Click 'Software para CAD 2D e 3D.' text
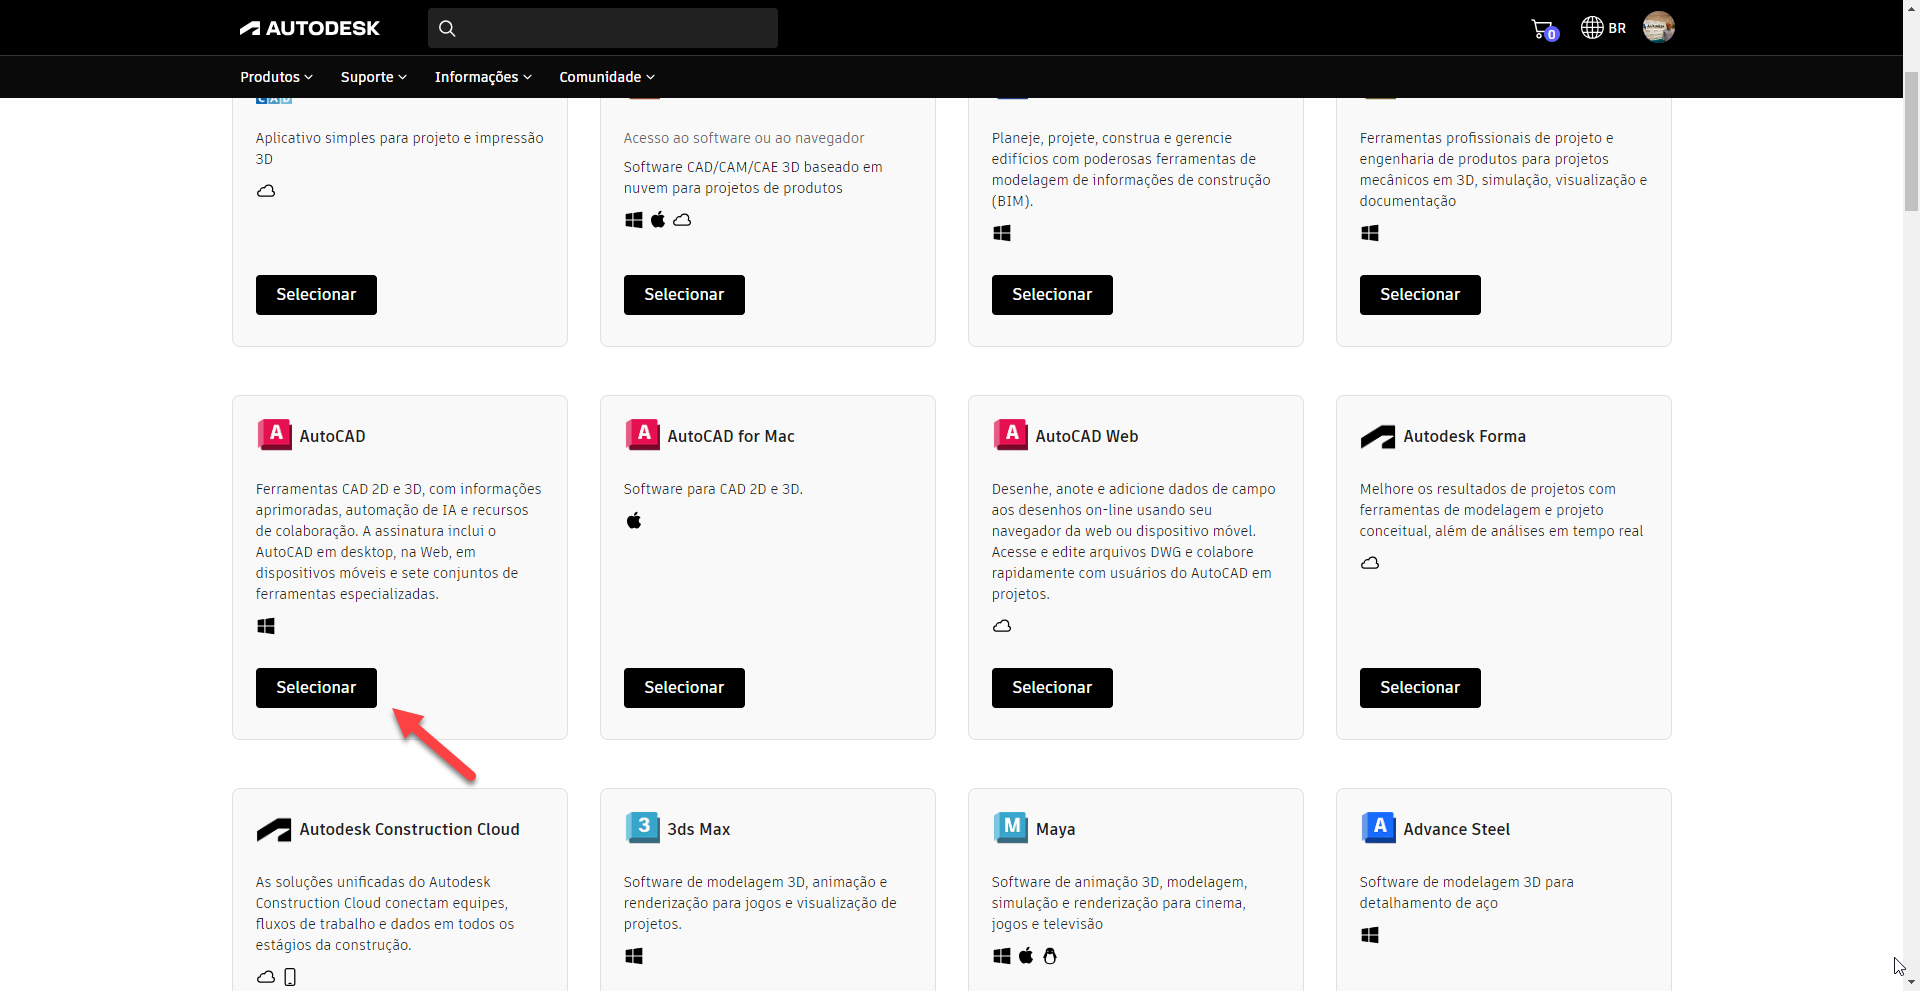The height and width of the screenshot is (991, 1920). (x=713, y=489)
